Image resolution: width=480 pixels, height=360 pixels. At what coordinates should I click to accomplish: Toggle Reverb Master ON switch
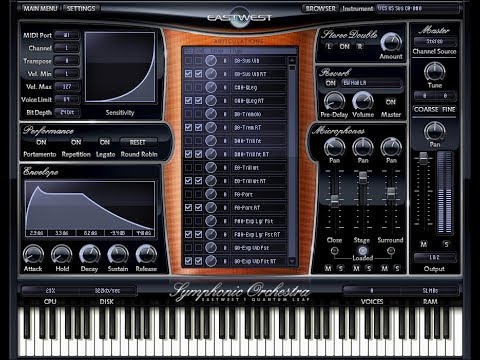click(391, 102)
